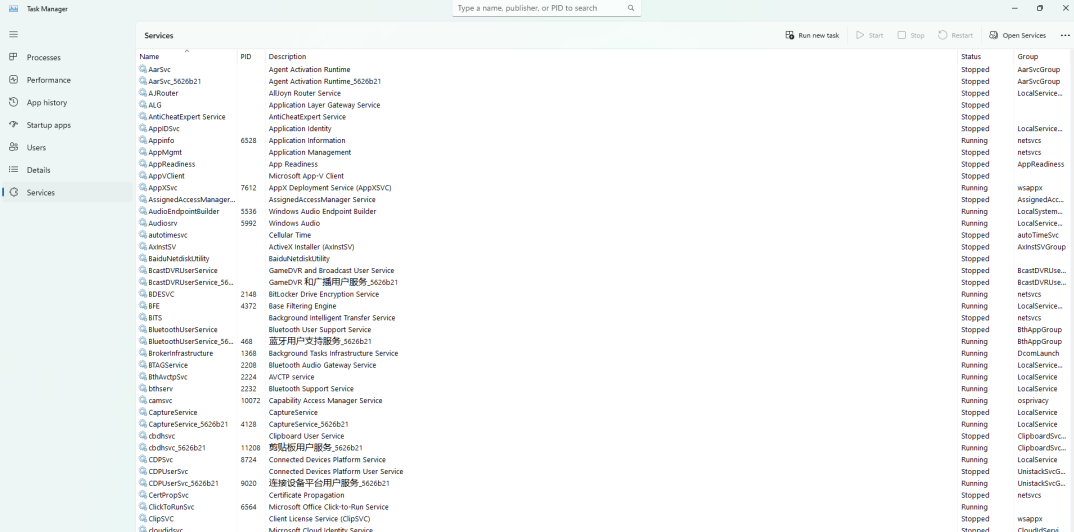Viewport: 1074px width, 532px height.
Task: Select the BITS service icon
Action: point(143,318)
